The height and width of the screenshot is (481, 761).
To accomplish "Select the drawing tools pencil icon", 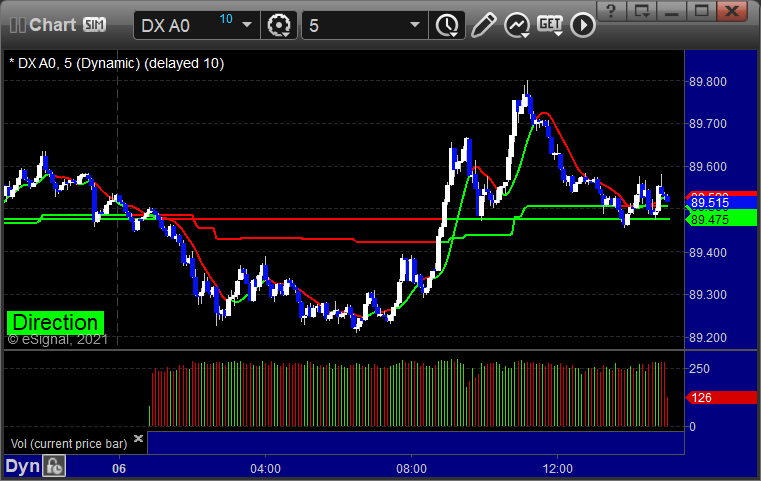I will click(483, 25).
